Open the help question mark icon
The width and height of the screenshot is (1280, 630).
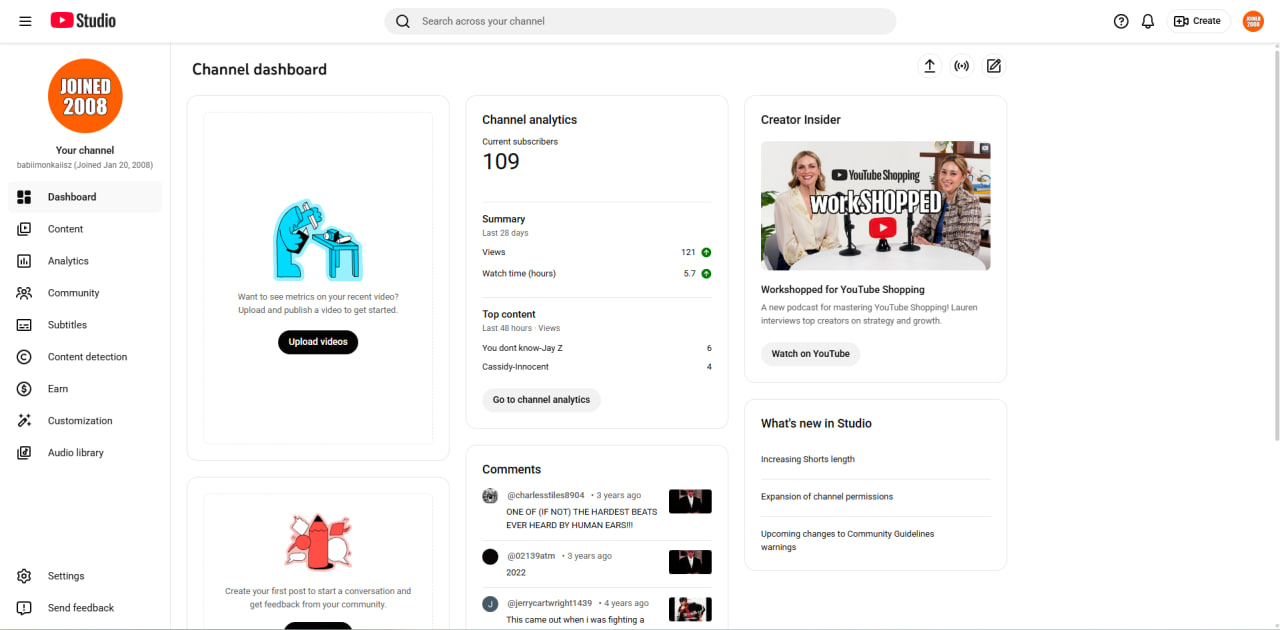click(x=1121, y=21)
